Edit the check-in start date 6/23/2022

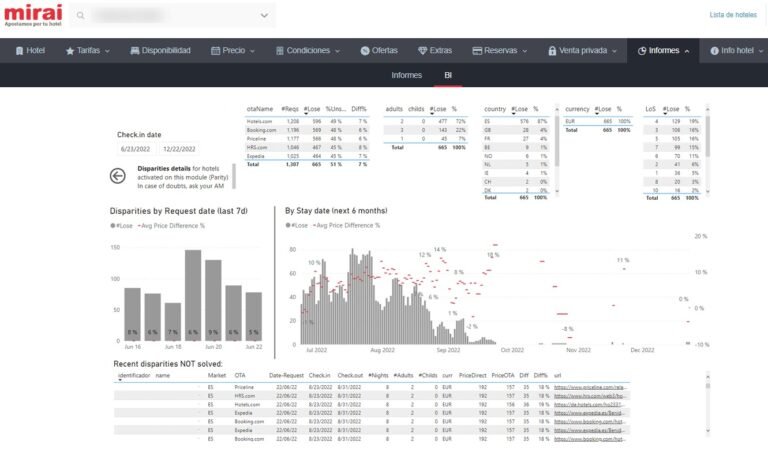coord(134,148)
